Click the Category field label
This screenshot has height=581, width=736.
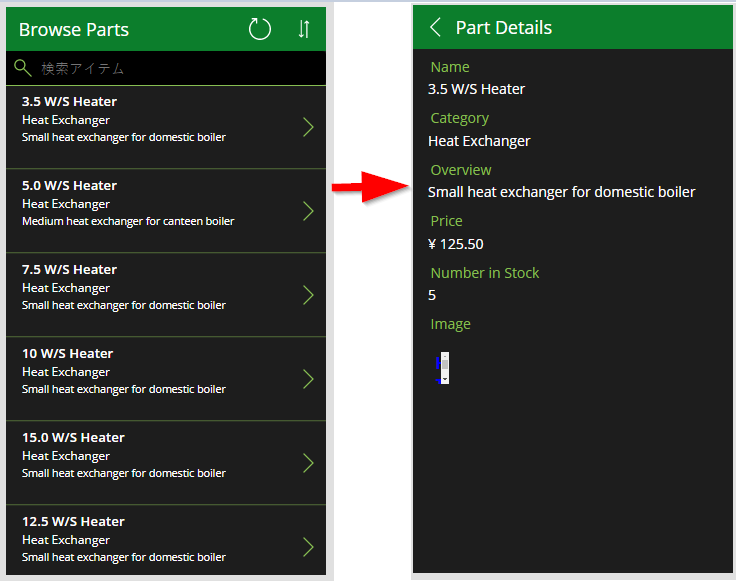460,118
